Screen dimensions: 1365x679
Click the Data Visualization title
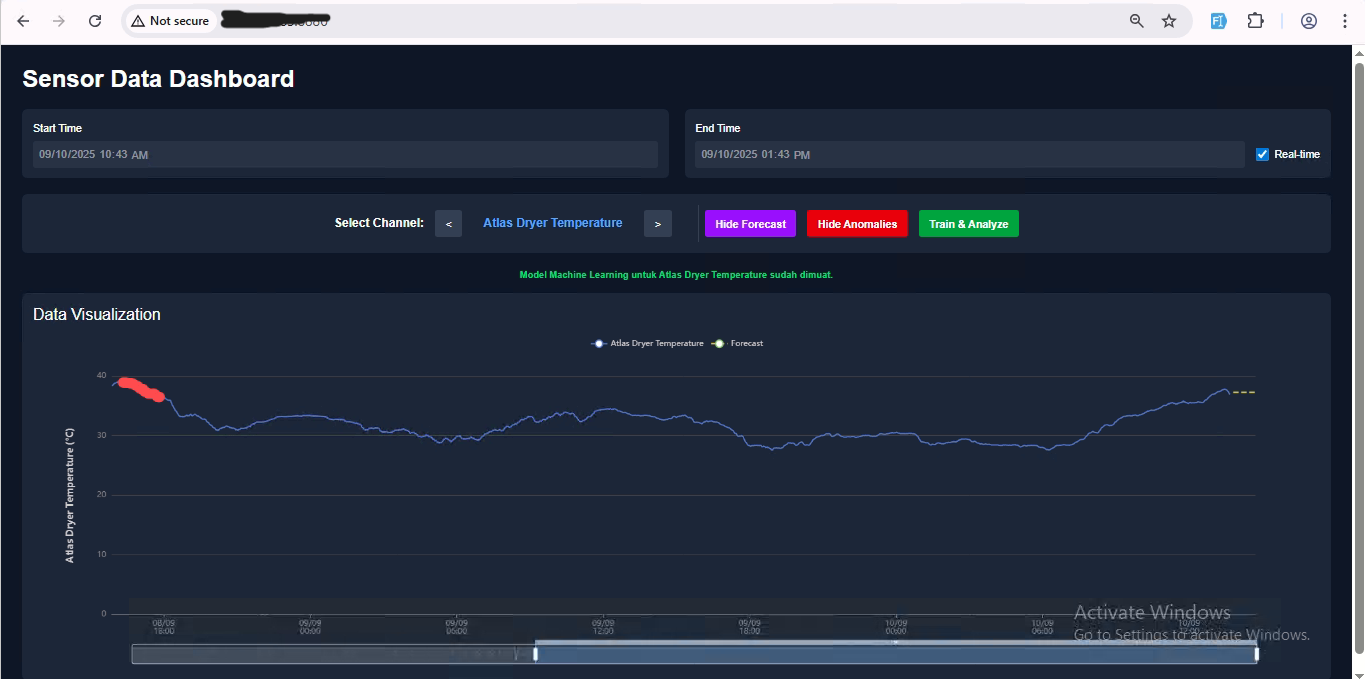coord(97,314)
